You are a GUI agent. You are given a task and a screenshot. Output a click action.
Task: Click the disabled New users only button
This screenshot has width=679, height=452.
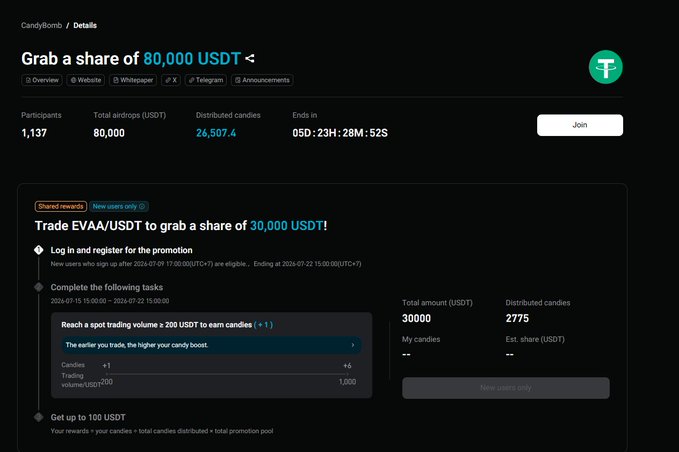tap(506, 388)
